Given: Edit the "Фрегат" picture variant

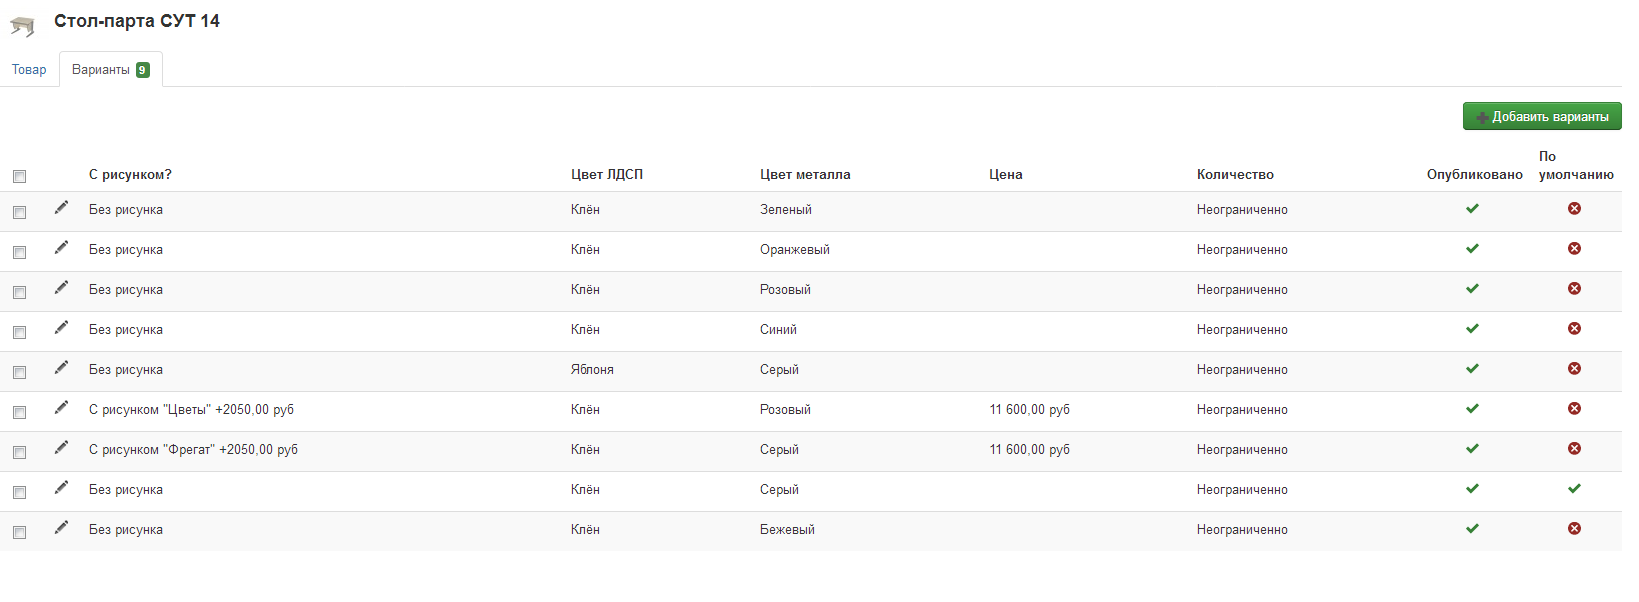Looking at the screenshot, I should point(61,447).
